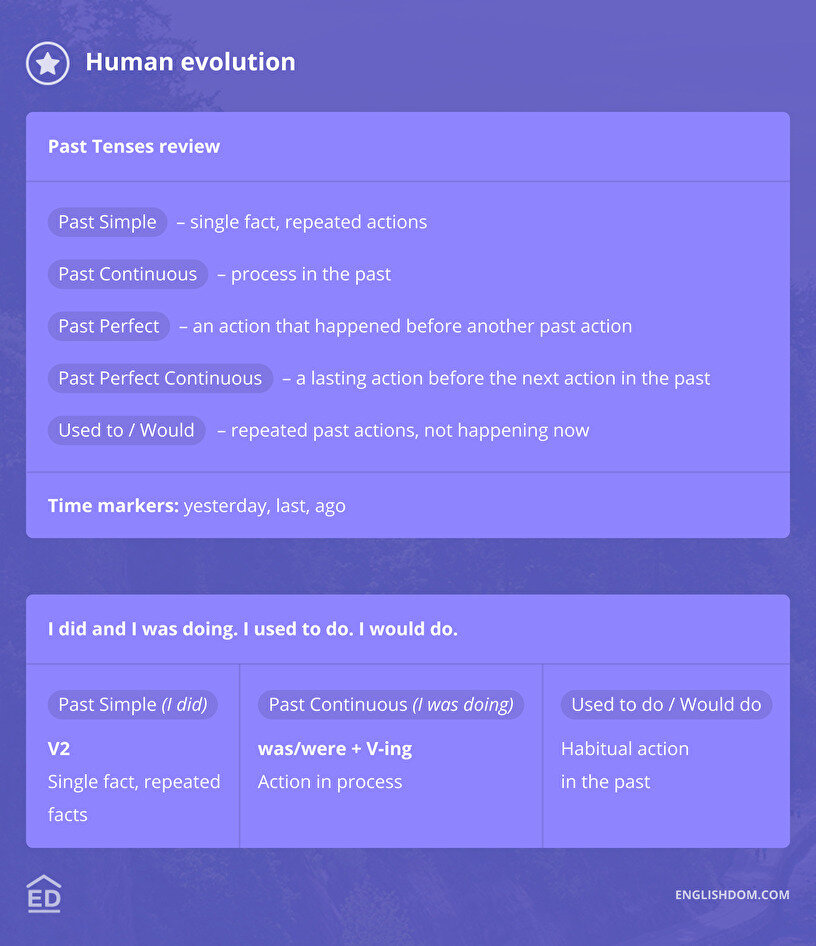This screenshot has width=816, height=946.
Task: Select the Past Continuous tag in review list
Action: 127,274
